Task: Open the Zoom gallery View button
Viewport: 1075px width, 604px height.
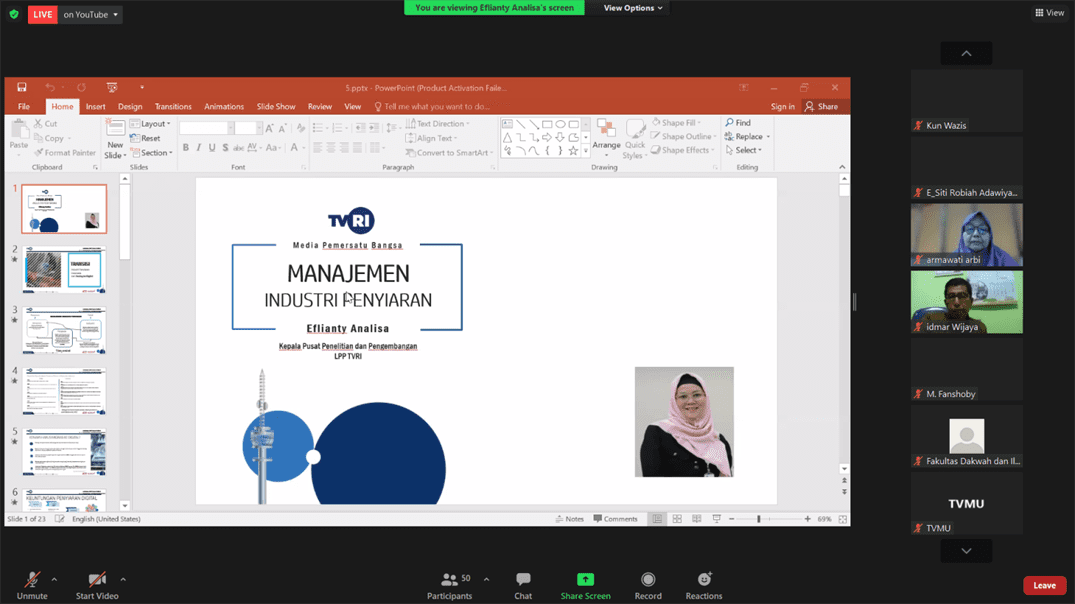Action: [x=1050, y=13]
